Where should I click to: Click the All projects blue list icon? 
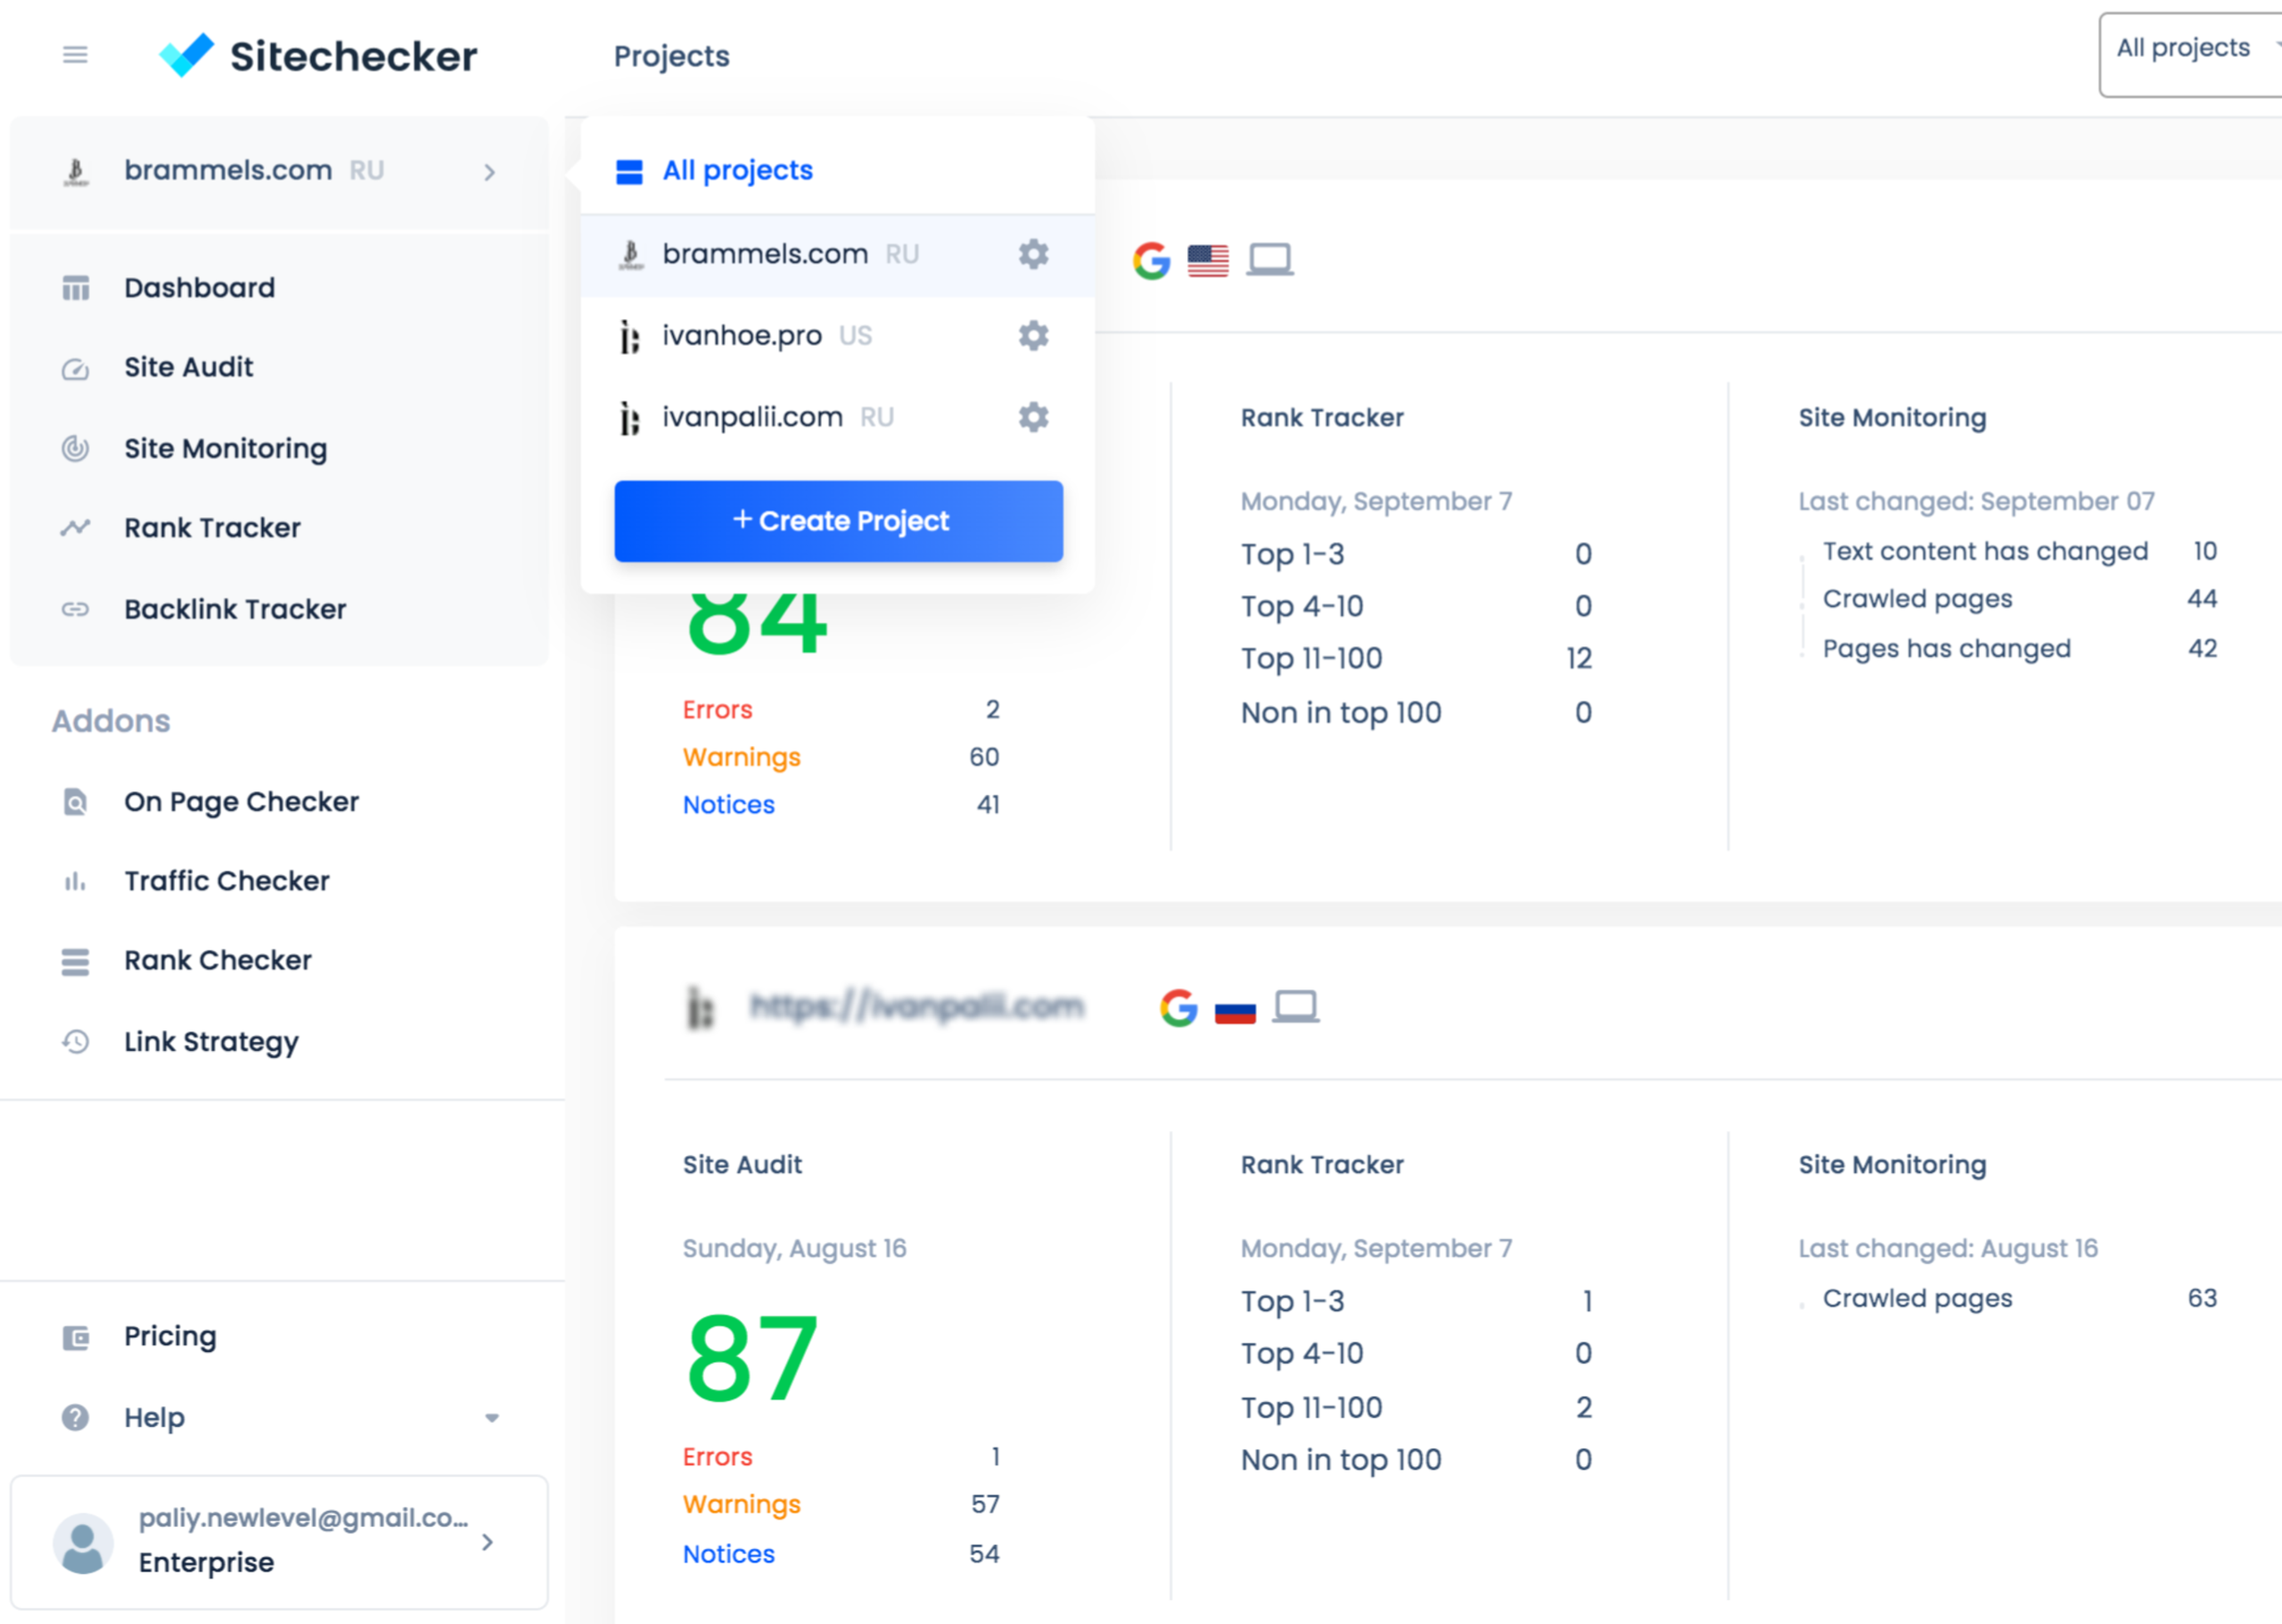tap(630, 172)
